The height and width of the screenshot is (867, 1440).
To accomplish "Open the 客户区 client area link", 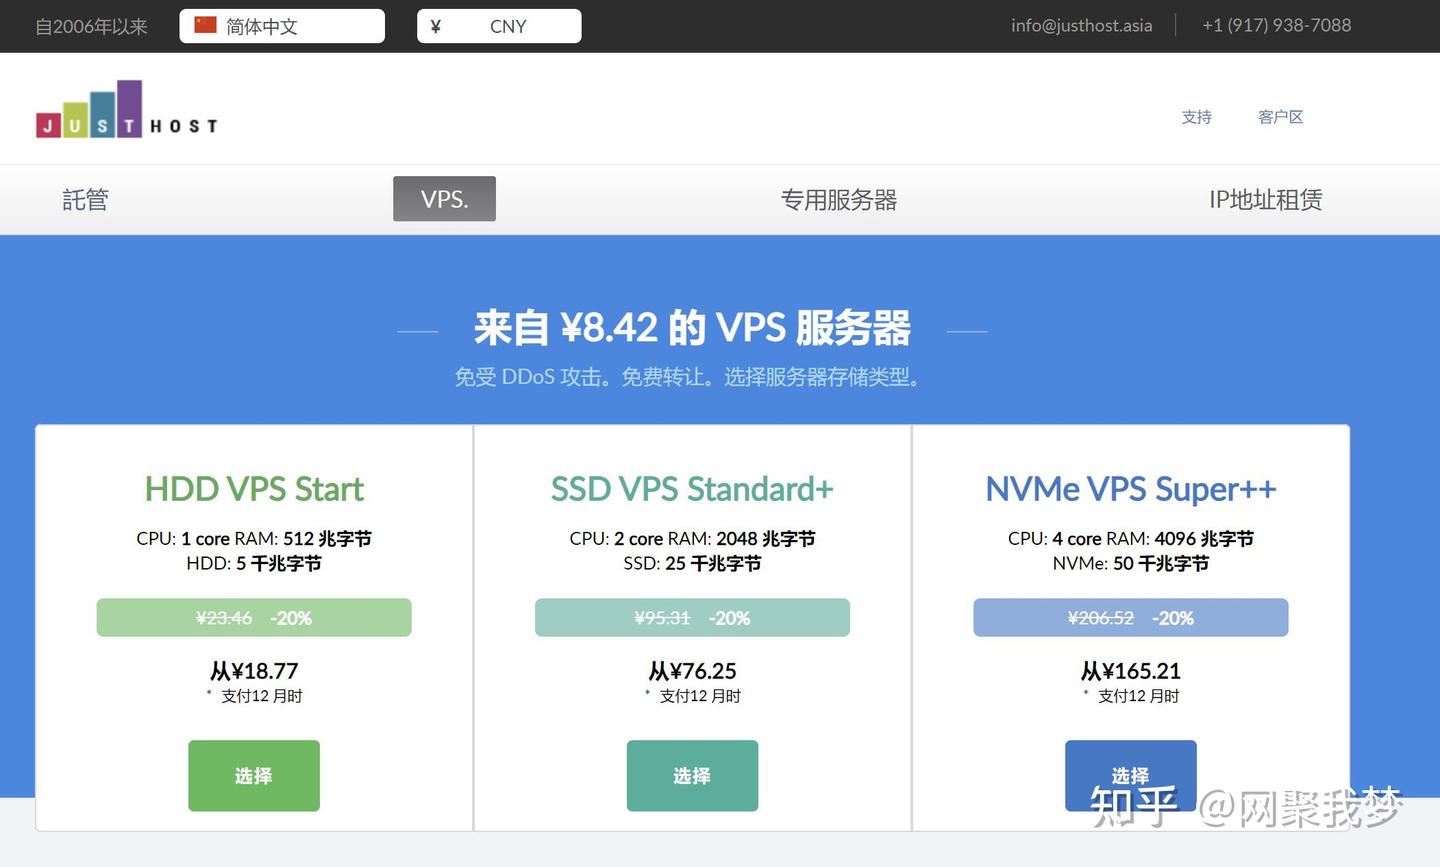I will point(1280,117).
